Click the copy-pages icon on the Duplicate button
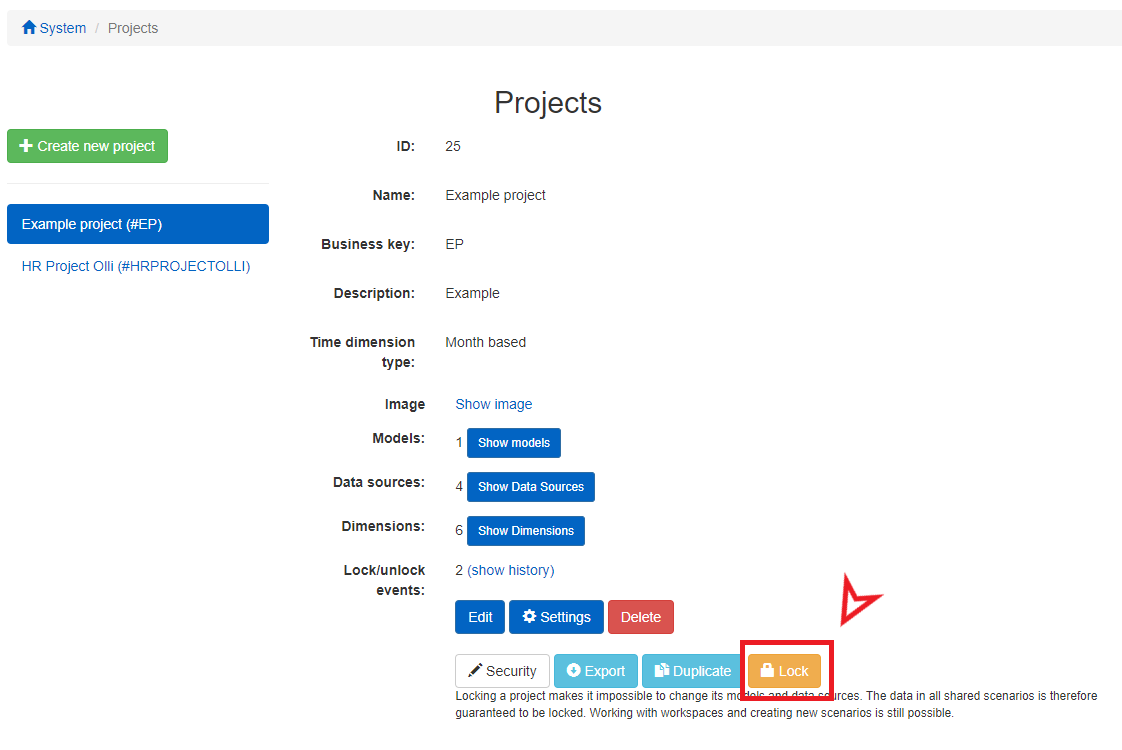 (663, 670)
